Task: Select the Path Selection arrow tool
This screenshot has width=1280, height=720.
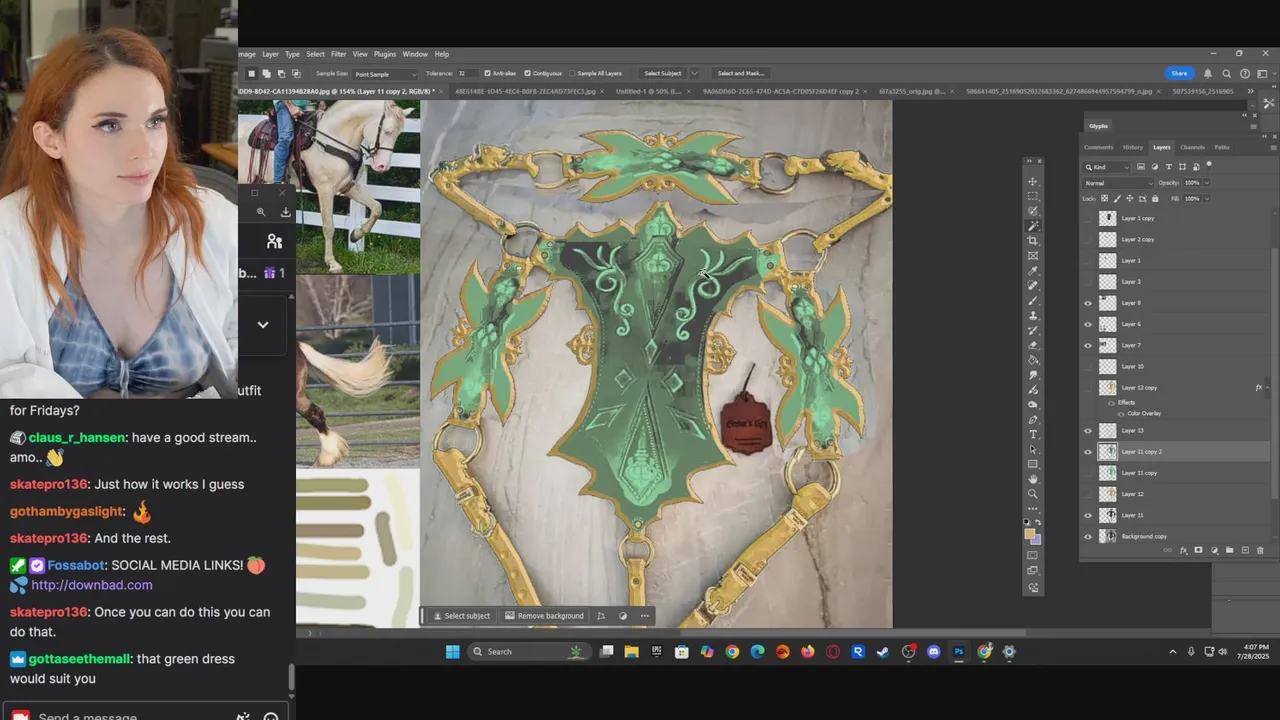Action: (x=1033, y=449)
